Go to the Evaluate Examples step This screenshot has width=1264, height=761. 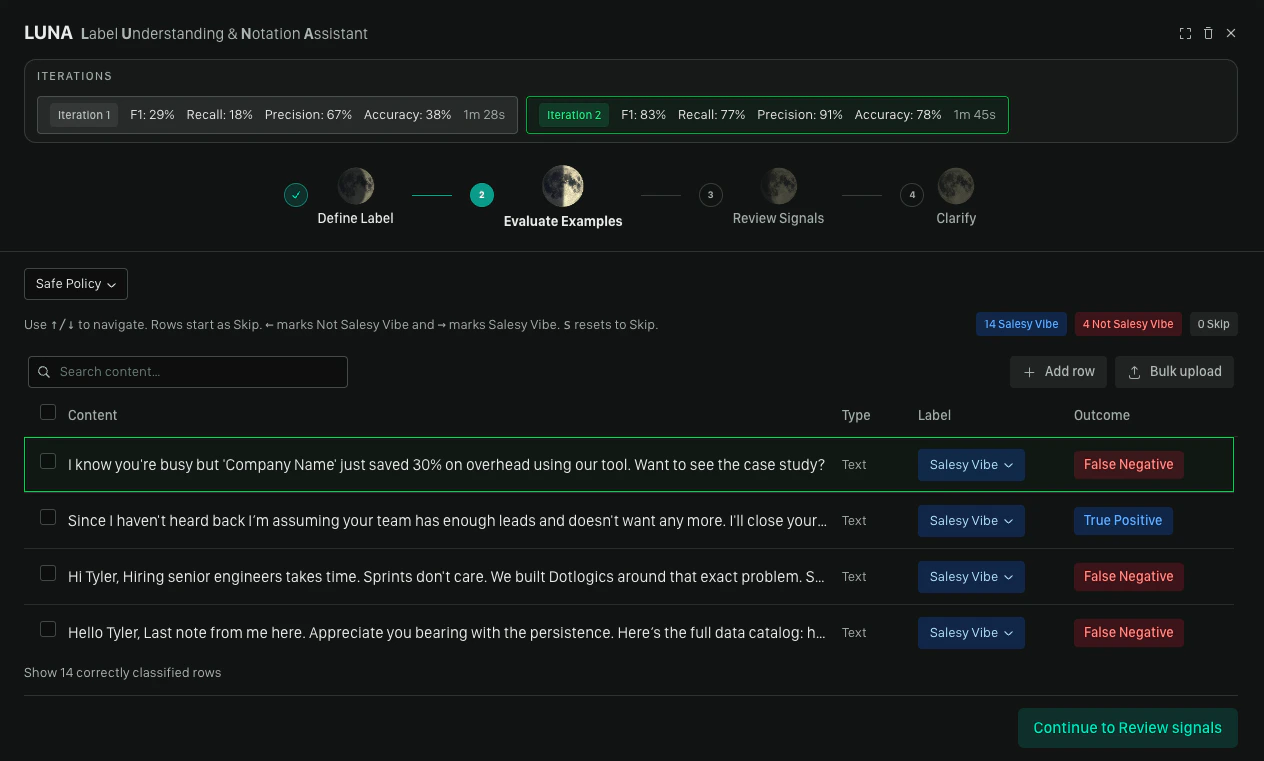coord(563,221)
